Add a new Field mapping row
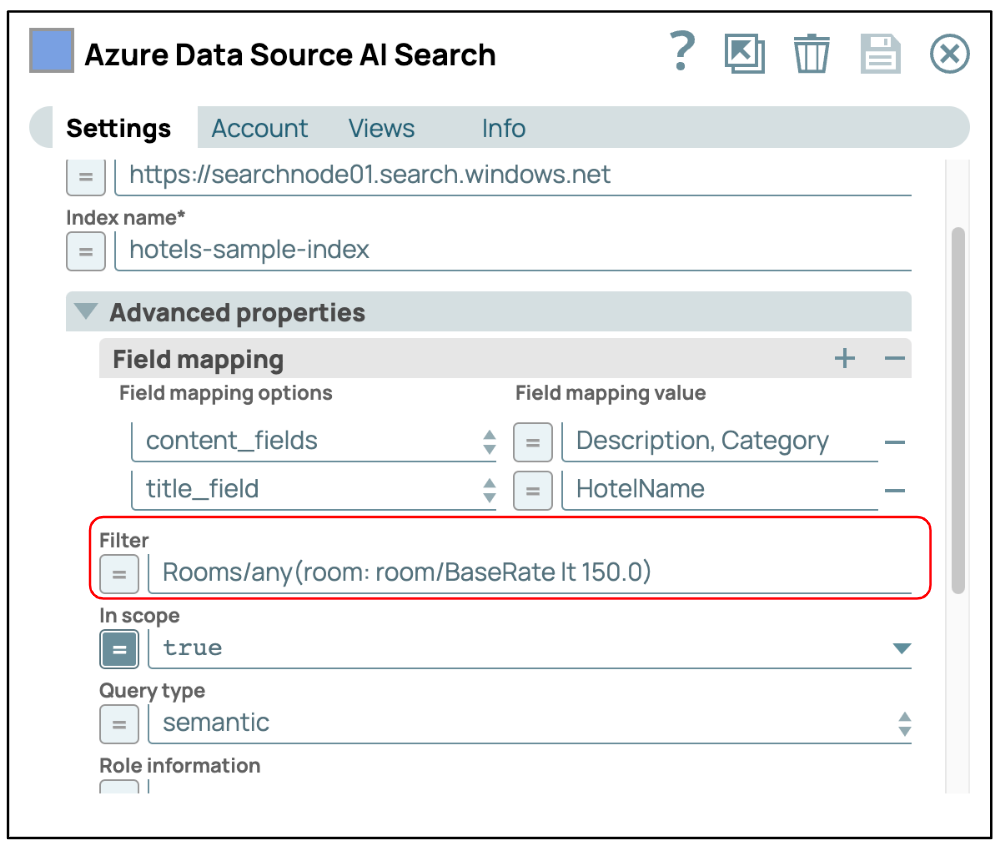The width and height of the screenshot is (1002, 846). pos(845,359)
